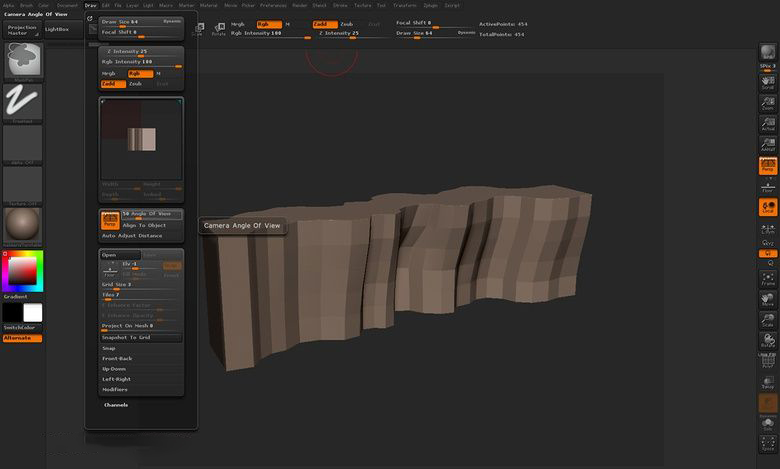The width and height of the screenshot is (780, 469).
Task: Expand the Modifiers section
Action: (115, 389)
